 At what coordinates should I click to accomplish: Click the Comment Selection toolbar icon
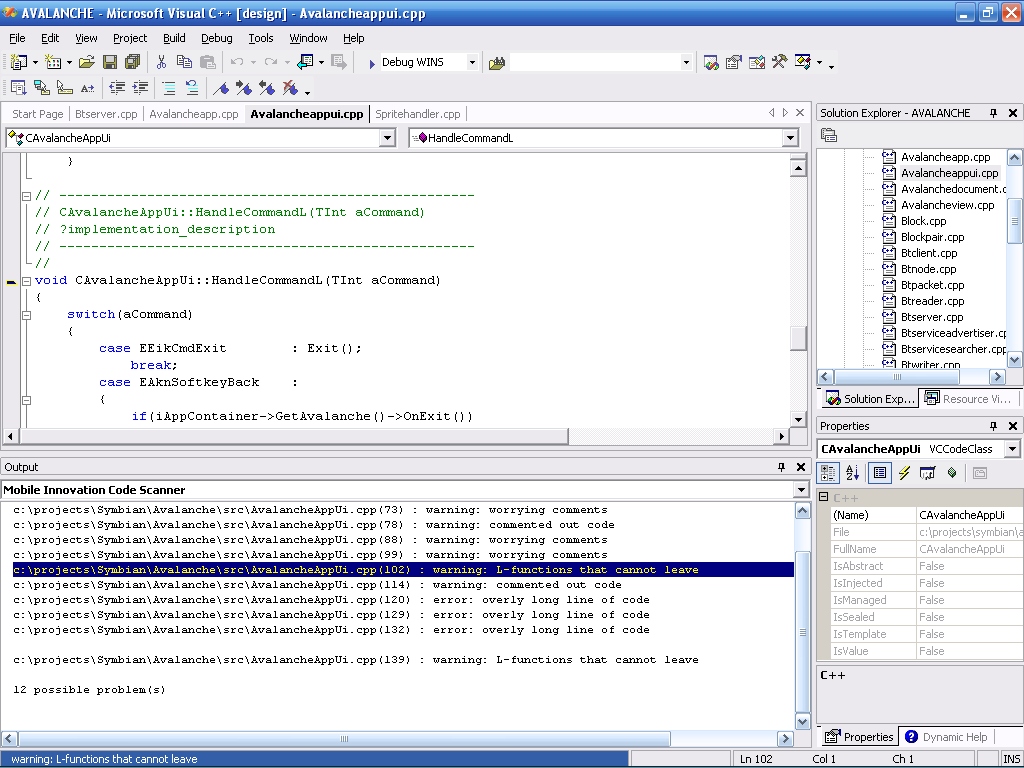(169, 88)
